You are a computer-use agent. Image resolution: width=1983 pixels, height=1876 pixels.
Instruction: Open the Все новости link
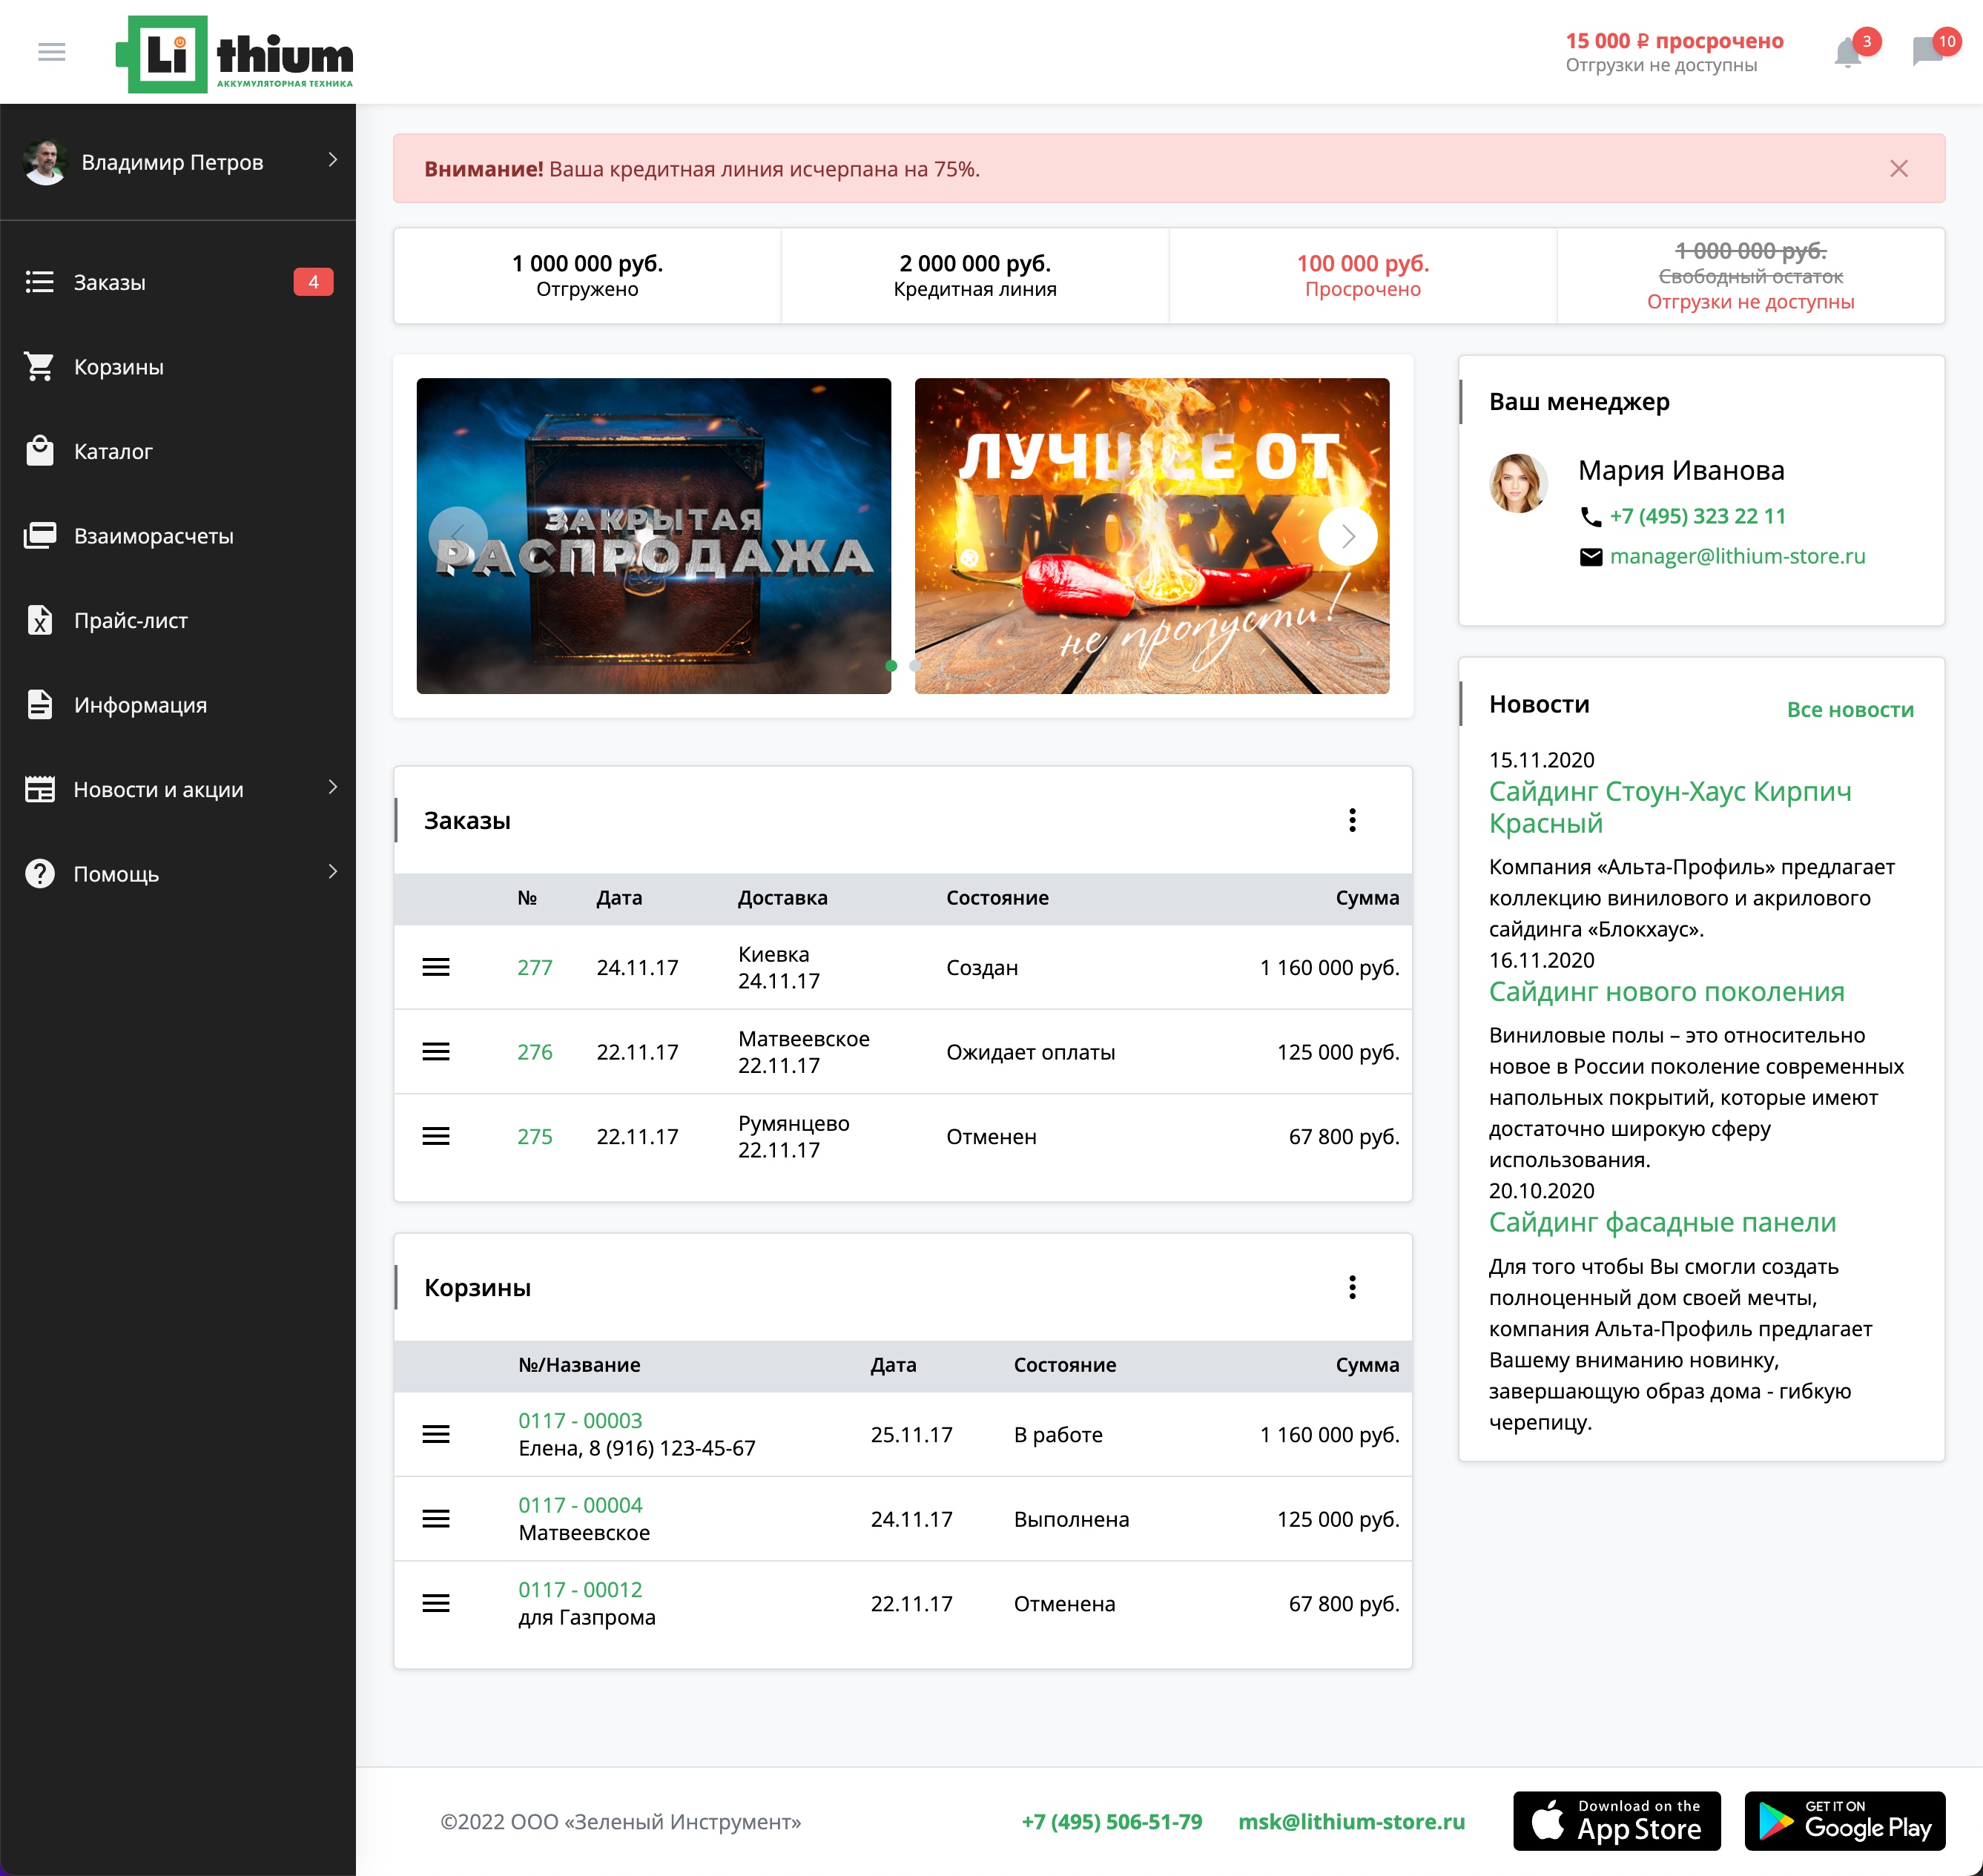point(1849,710)
